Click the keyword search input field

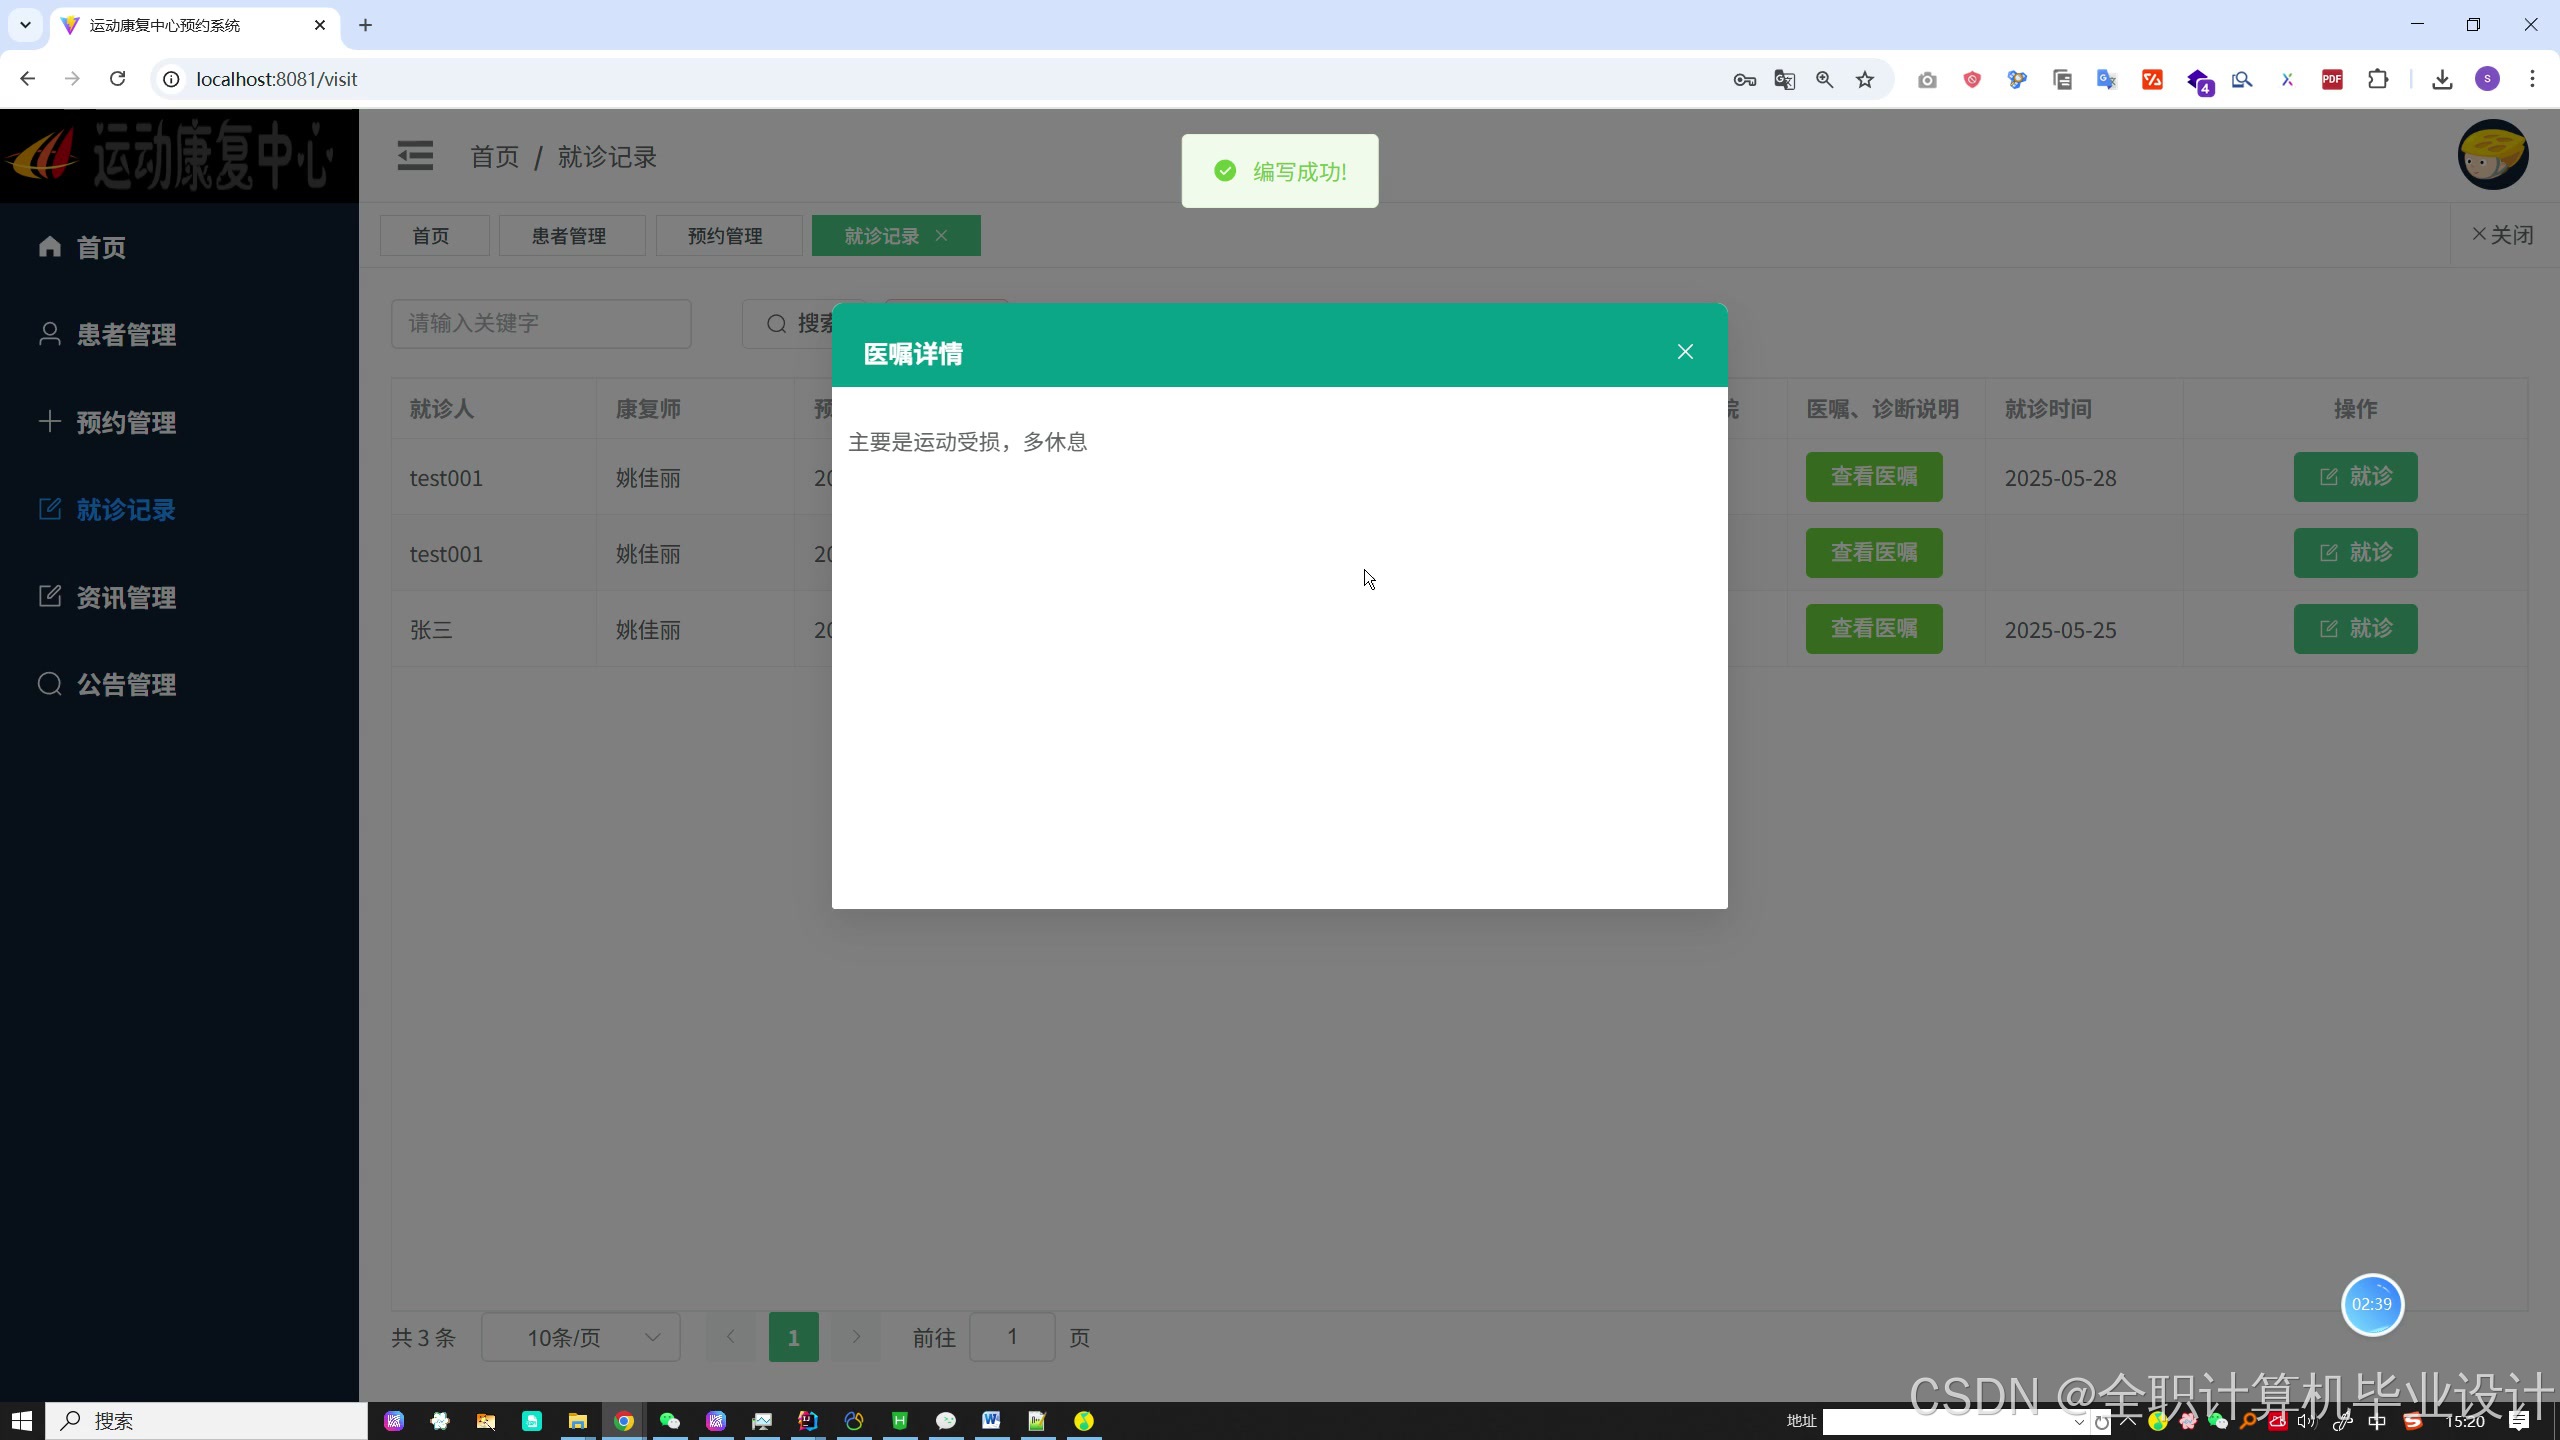[541, 324]
